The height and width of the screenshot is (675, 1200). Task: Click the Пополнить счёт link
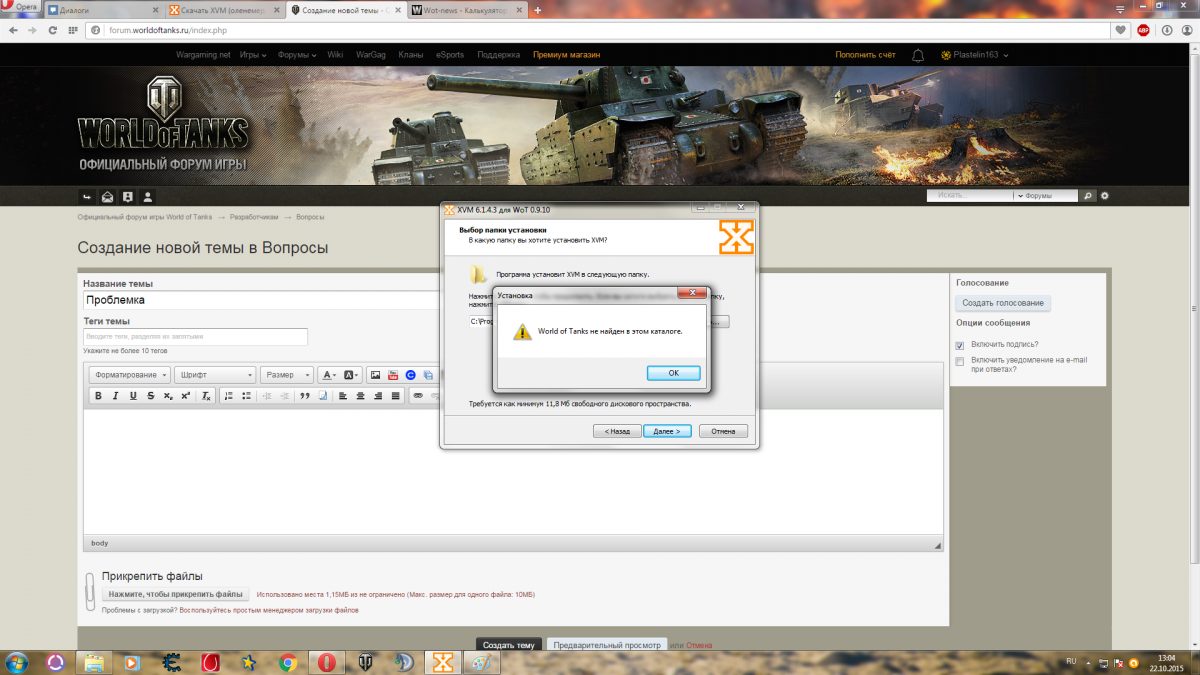(x=865, y=55)
